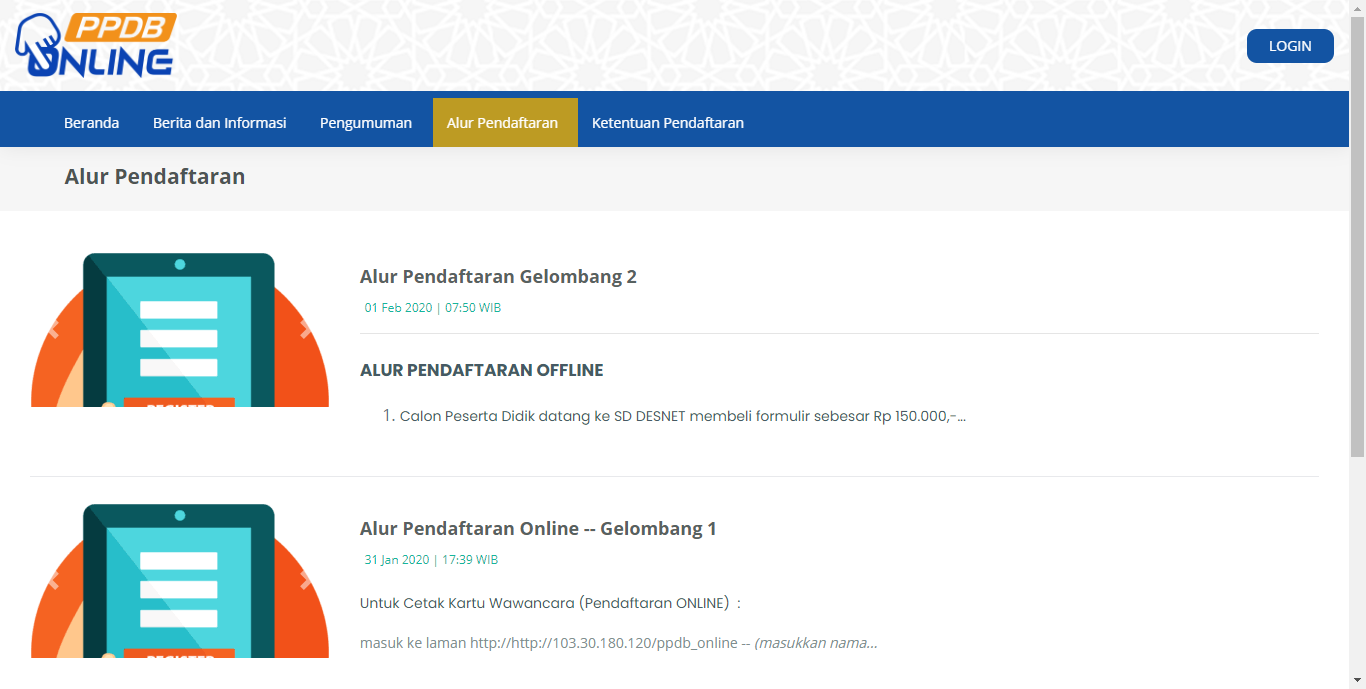Show previous image in Gelombang 2 carousel

[53, 329]
